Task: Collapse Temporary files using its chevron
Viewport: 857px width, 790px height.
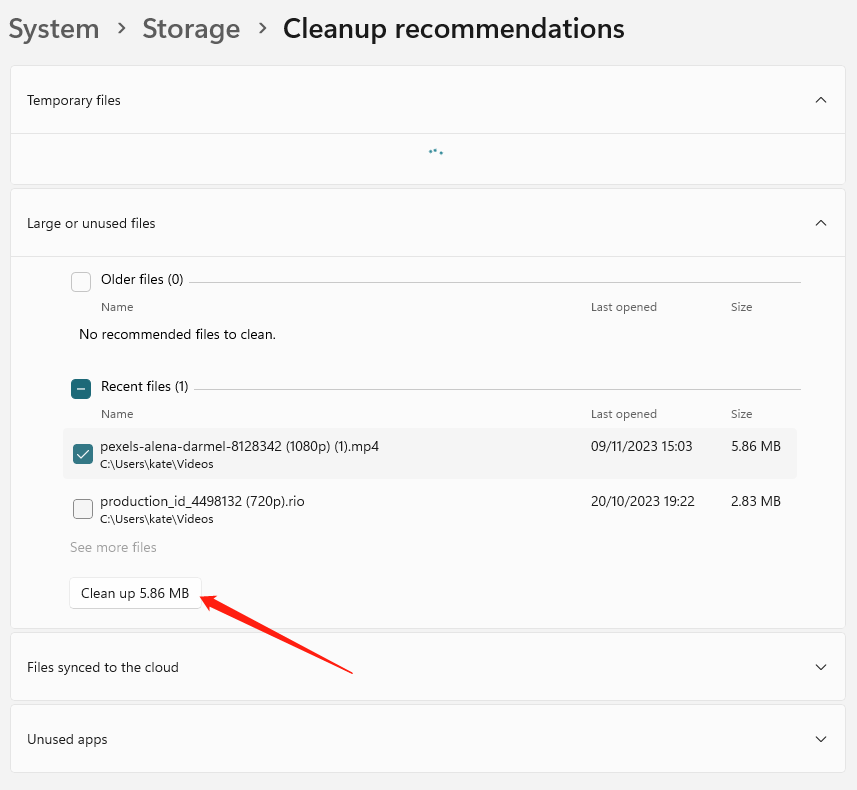Action: [820, 100]
